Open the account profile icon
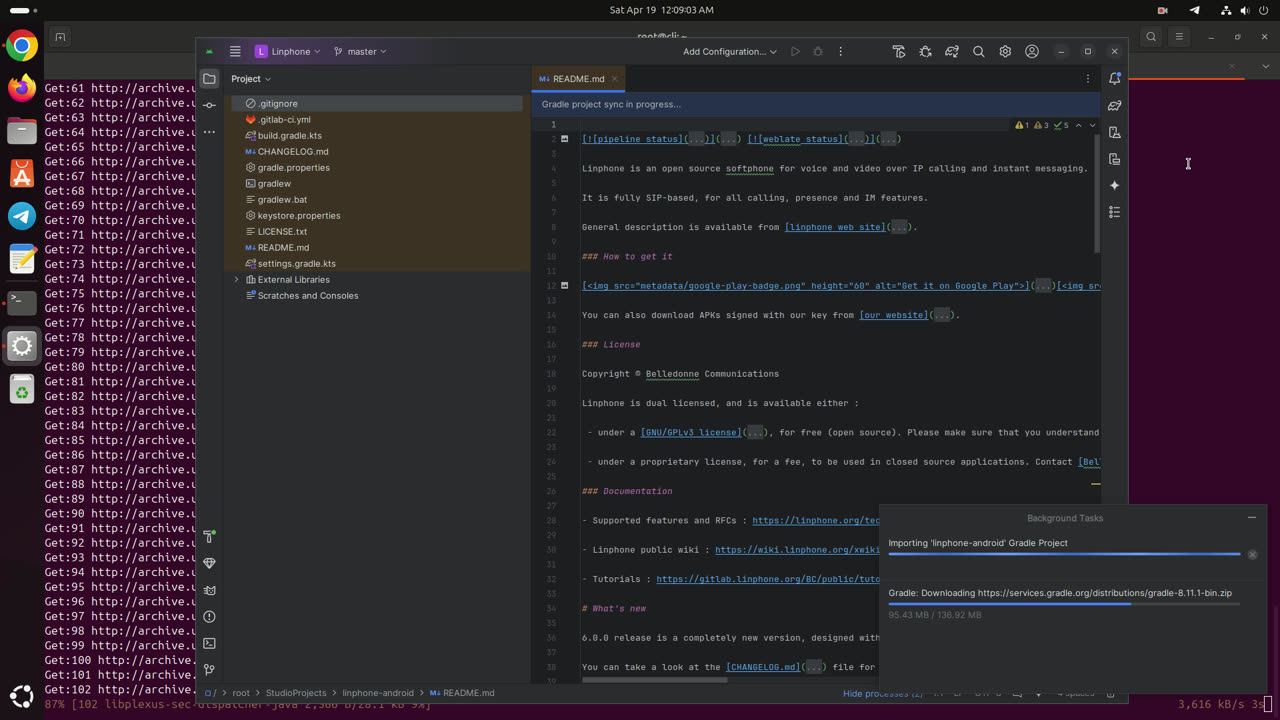 pyautogui.click(x=1032, y=51)
